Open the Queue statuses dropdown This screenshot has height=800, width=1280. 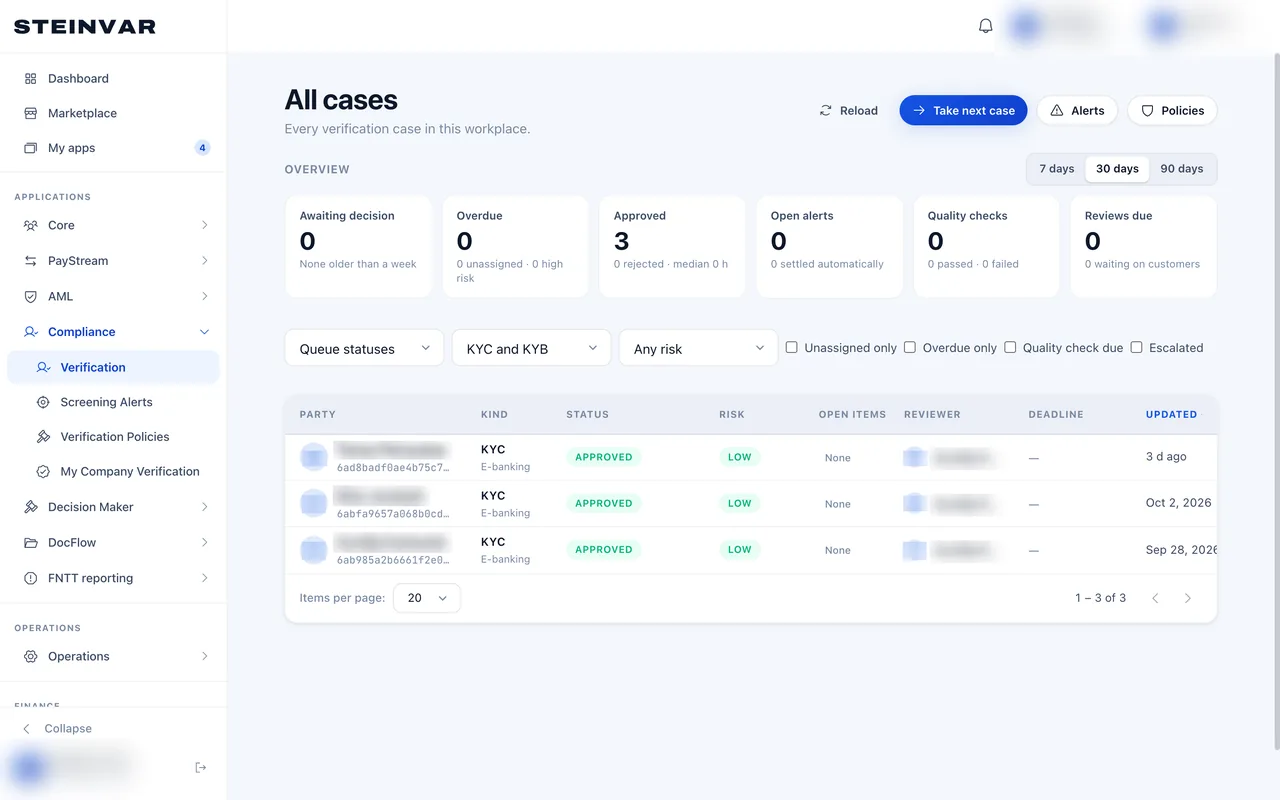364,348
